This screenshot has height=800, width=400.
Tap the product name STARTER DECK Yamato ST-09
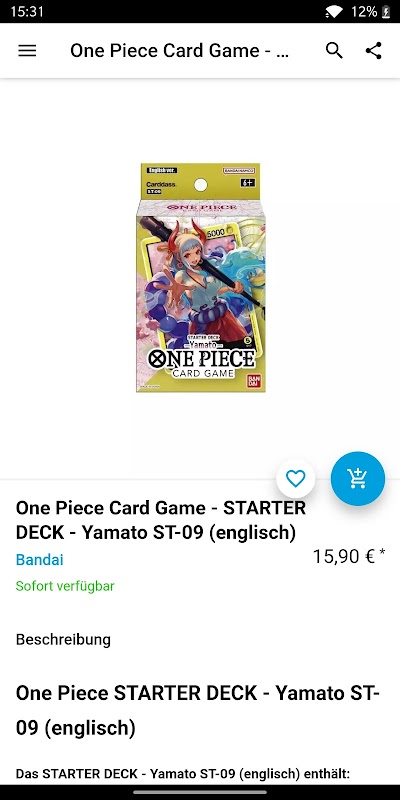click(x=161, y=520)
